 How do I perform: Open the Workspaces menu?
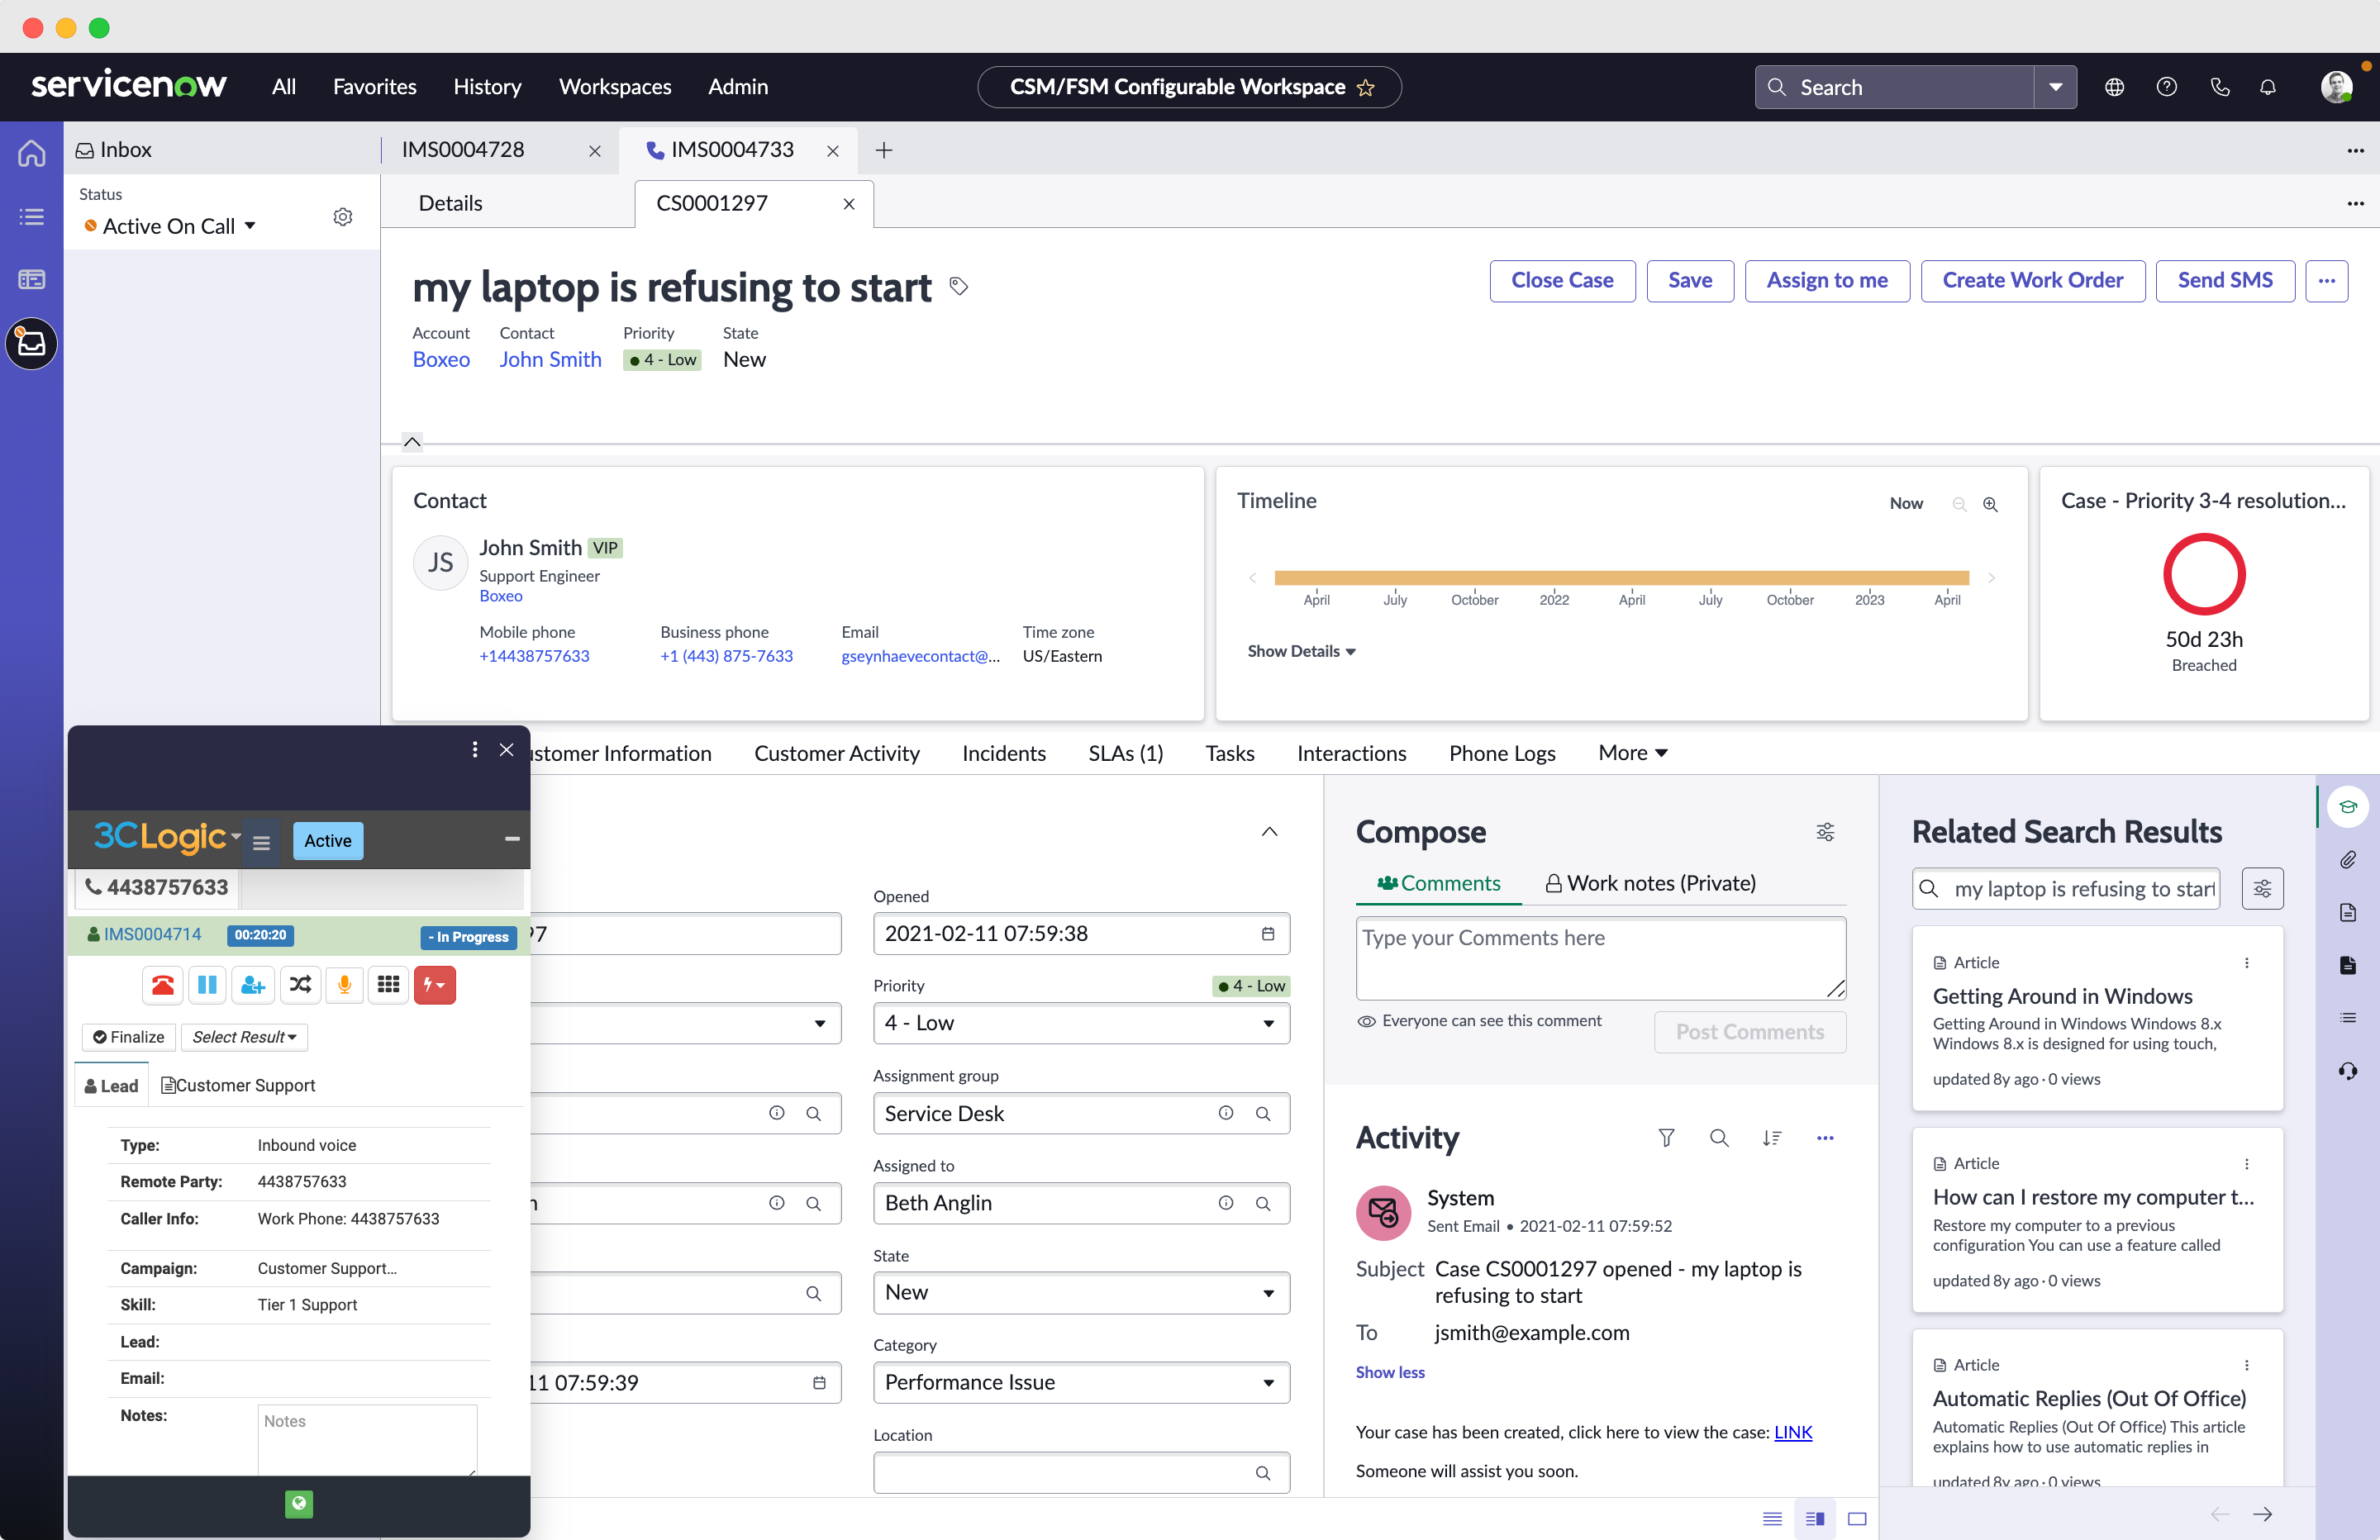click(614, 87)
